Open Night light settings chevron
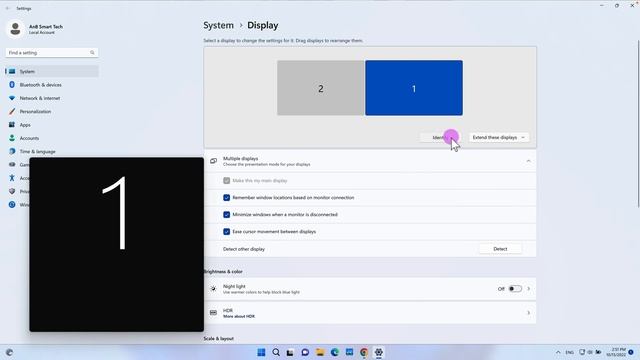640x360 pixels. click(529, 289)
